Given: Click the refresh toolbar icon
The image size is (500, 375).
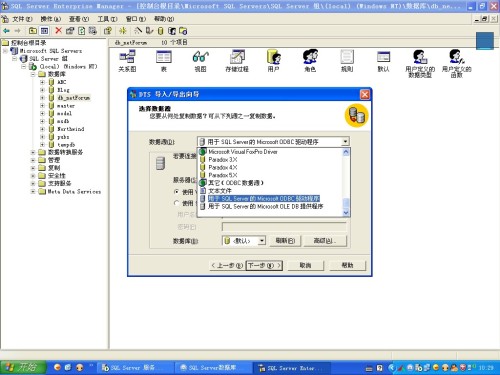Looking at the screenshot, I should pyautogui.click(x=81, y=31).
